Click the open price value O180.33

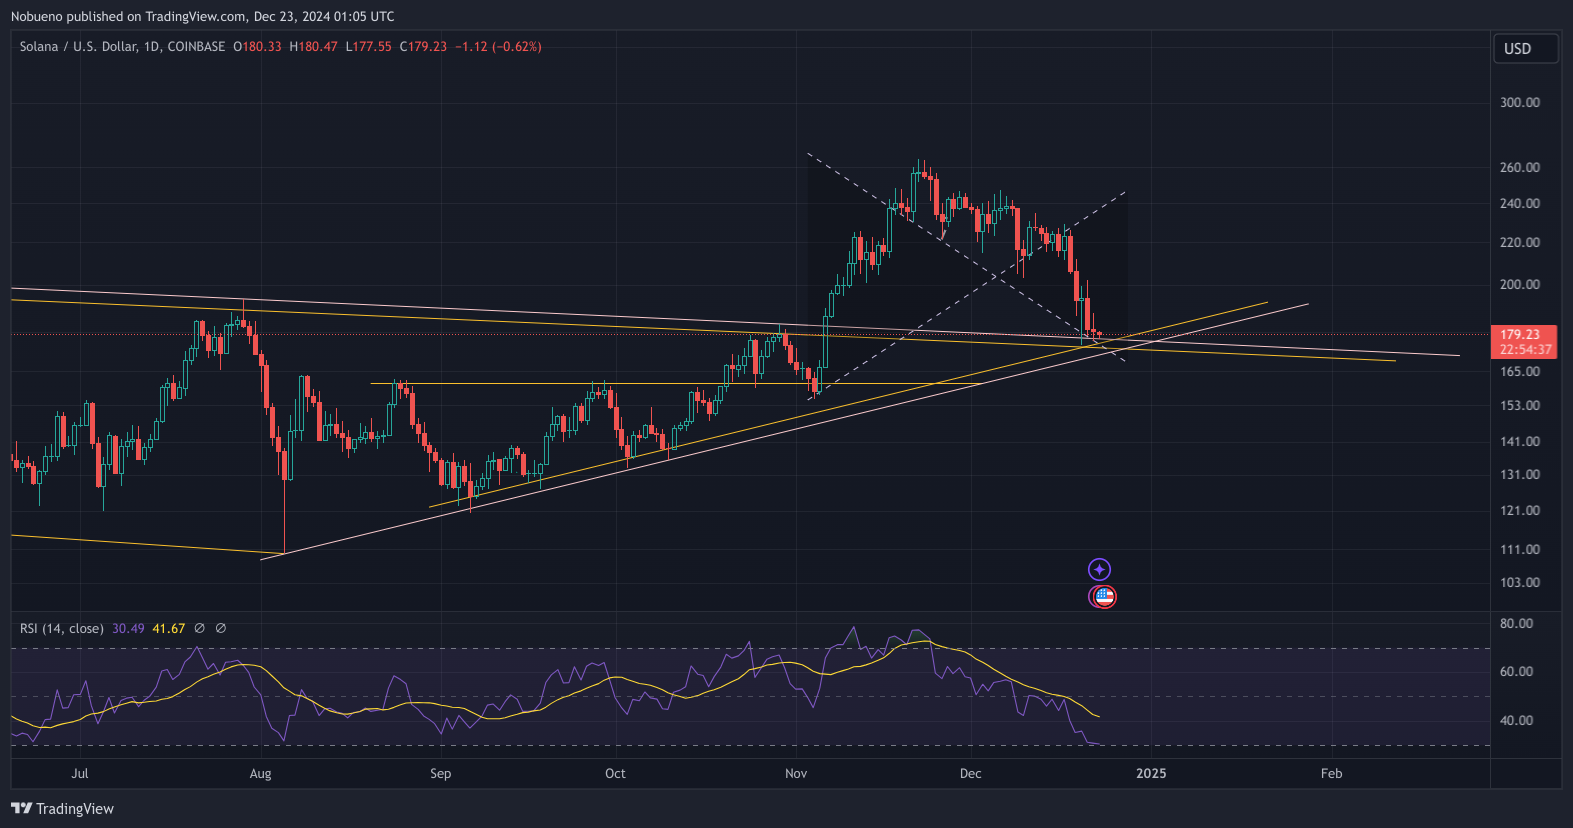258,46
